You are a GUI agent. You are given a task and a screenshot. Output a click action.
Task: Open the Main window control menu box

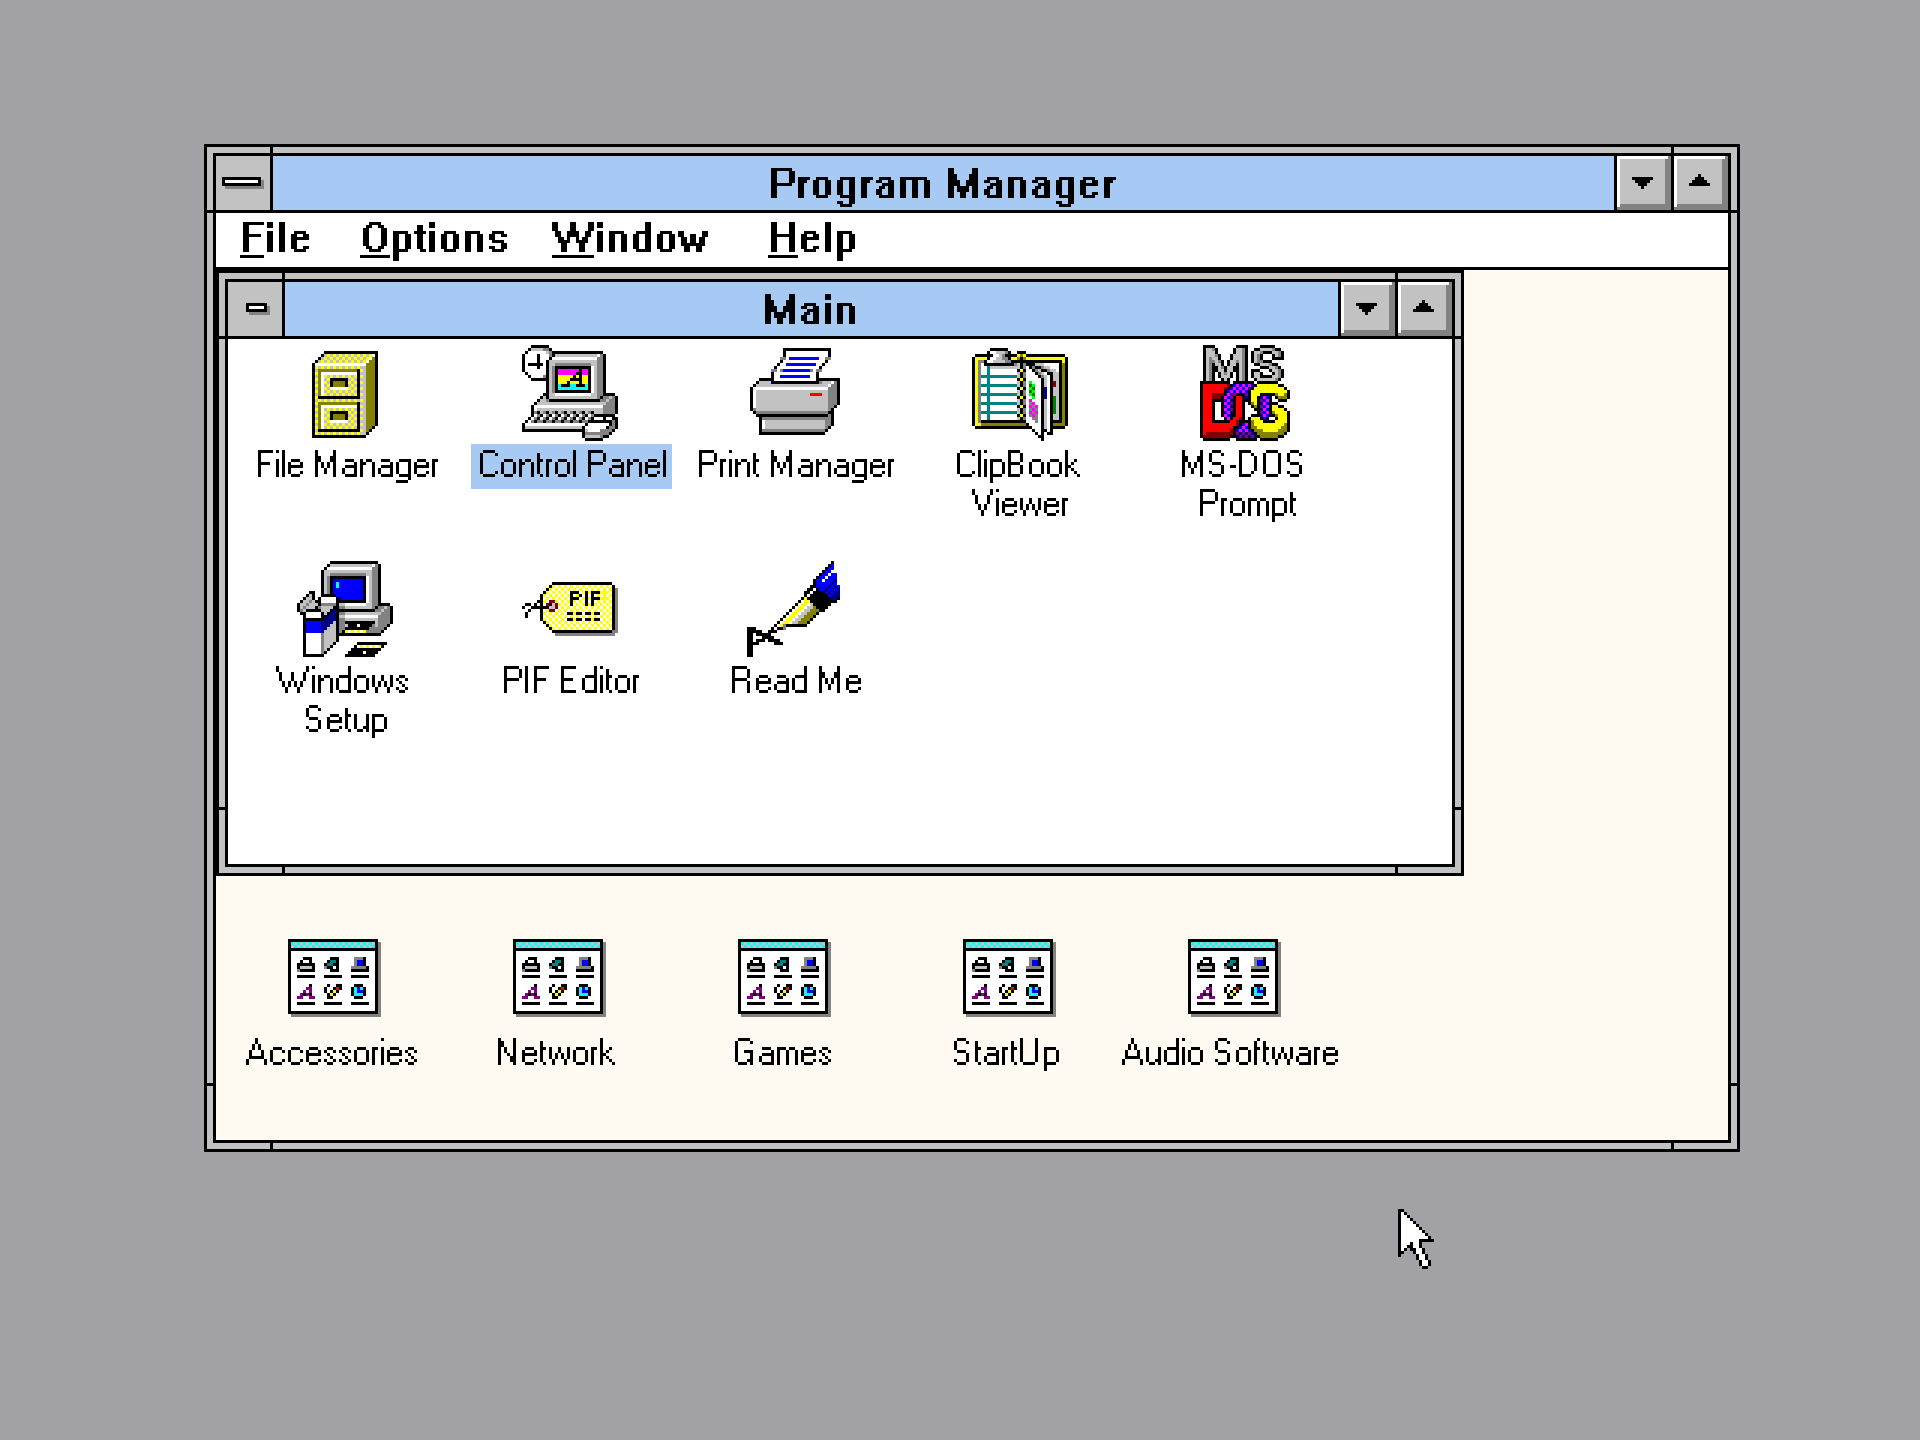(x=256, y=308)
